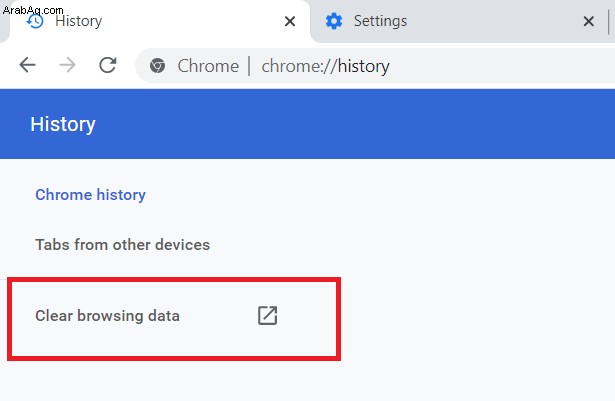
Task: Reload the chrome://history page
Action: 108,65
